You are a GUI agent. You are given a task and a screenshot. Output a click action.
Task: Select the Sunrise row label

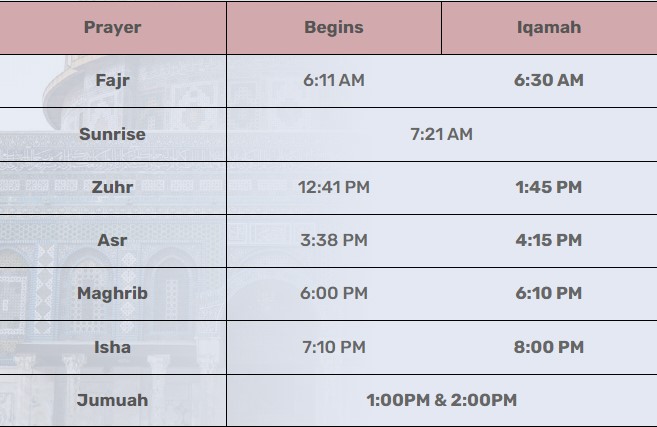pyautogui.click(x=112, y=134)
